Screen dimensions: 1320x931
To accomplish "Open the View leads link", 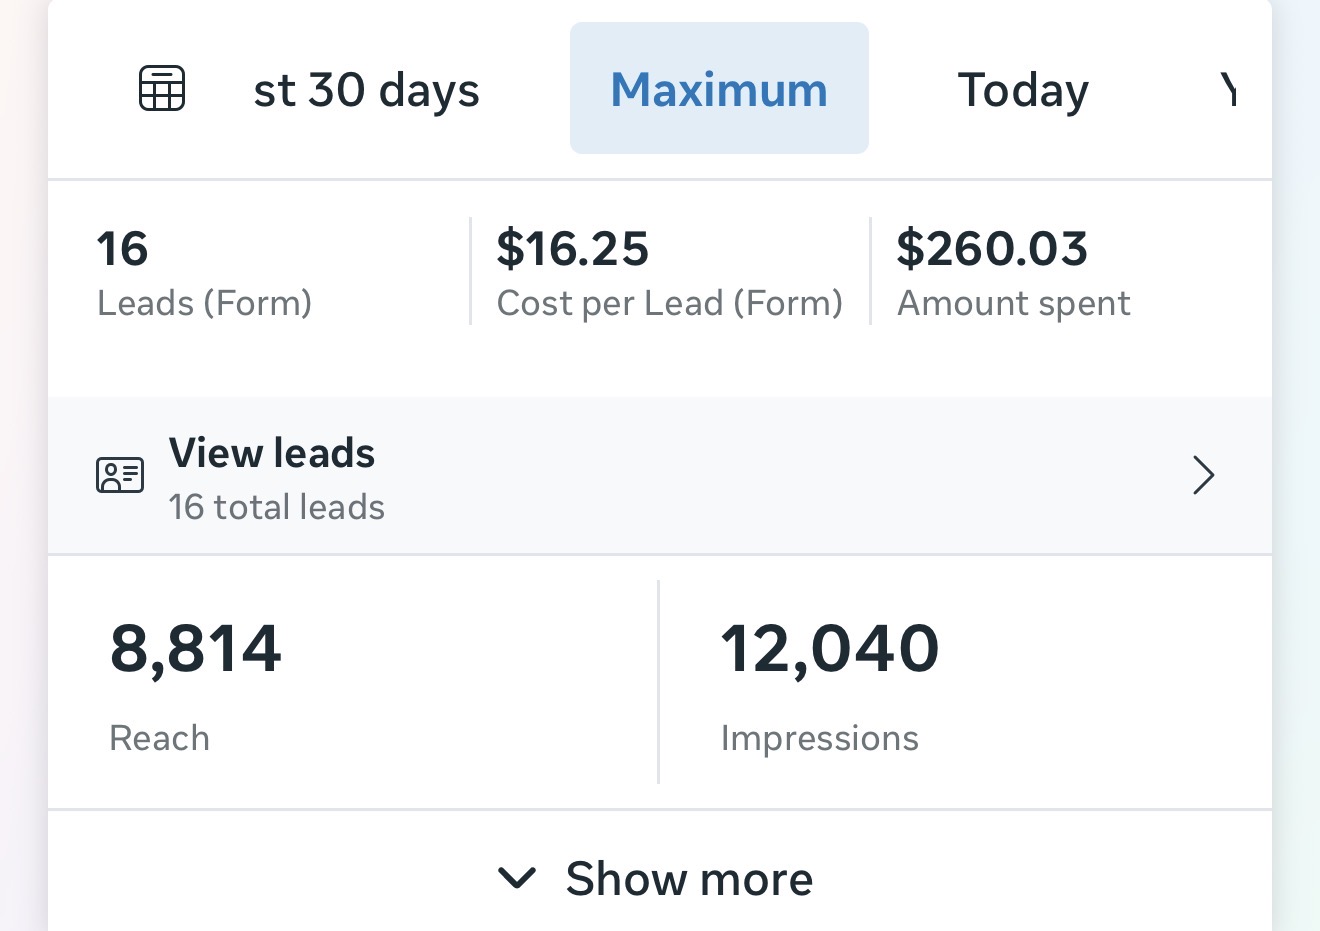I will (x=272, y=453).
